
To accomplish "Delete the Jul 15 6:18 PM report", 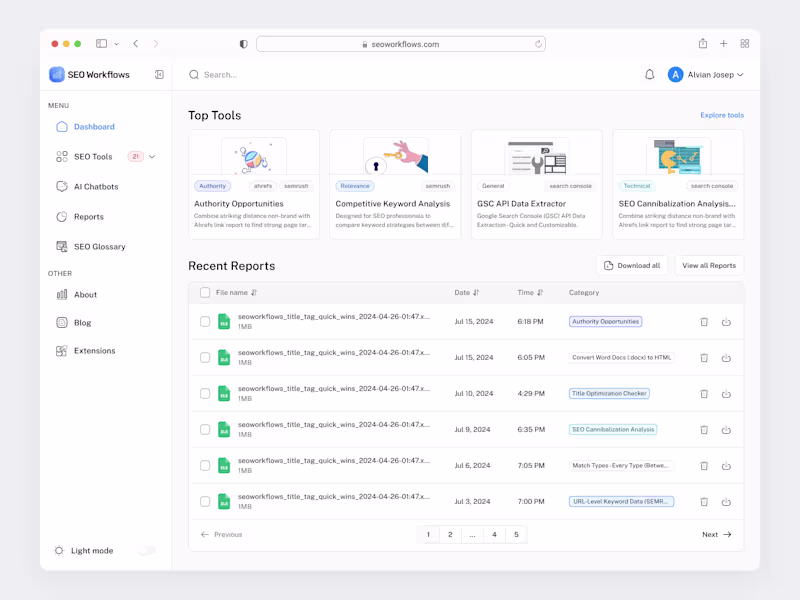I will pyautogui.click(x=704, y=322).
